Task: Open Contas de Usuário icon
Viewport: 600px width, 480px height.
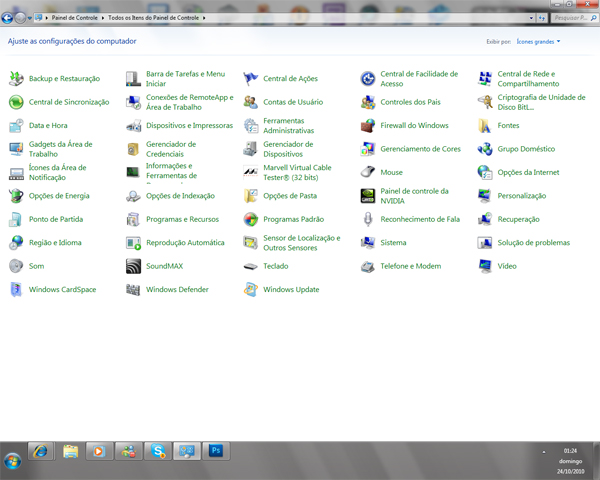Action: point(251,102)
